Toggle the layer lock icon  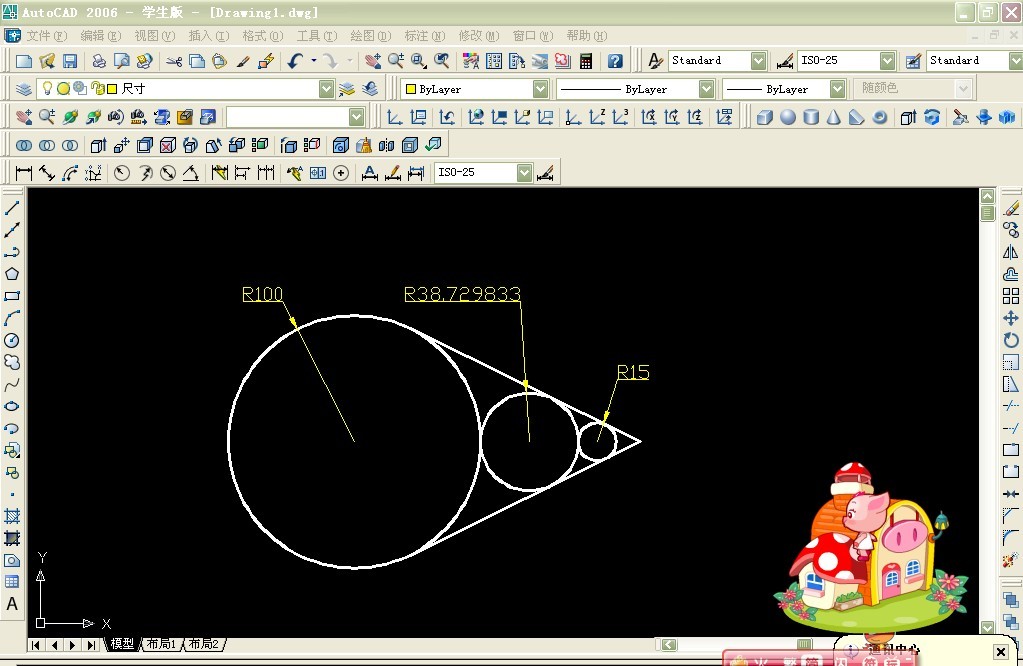point(96,88)
